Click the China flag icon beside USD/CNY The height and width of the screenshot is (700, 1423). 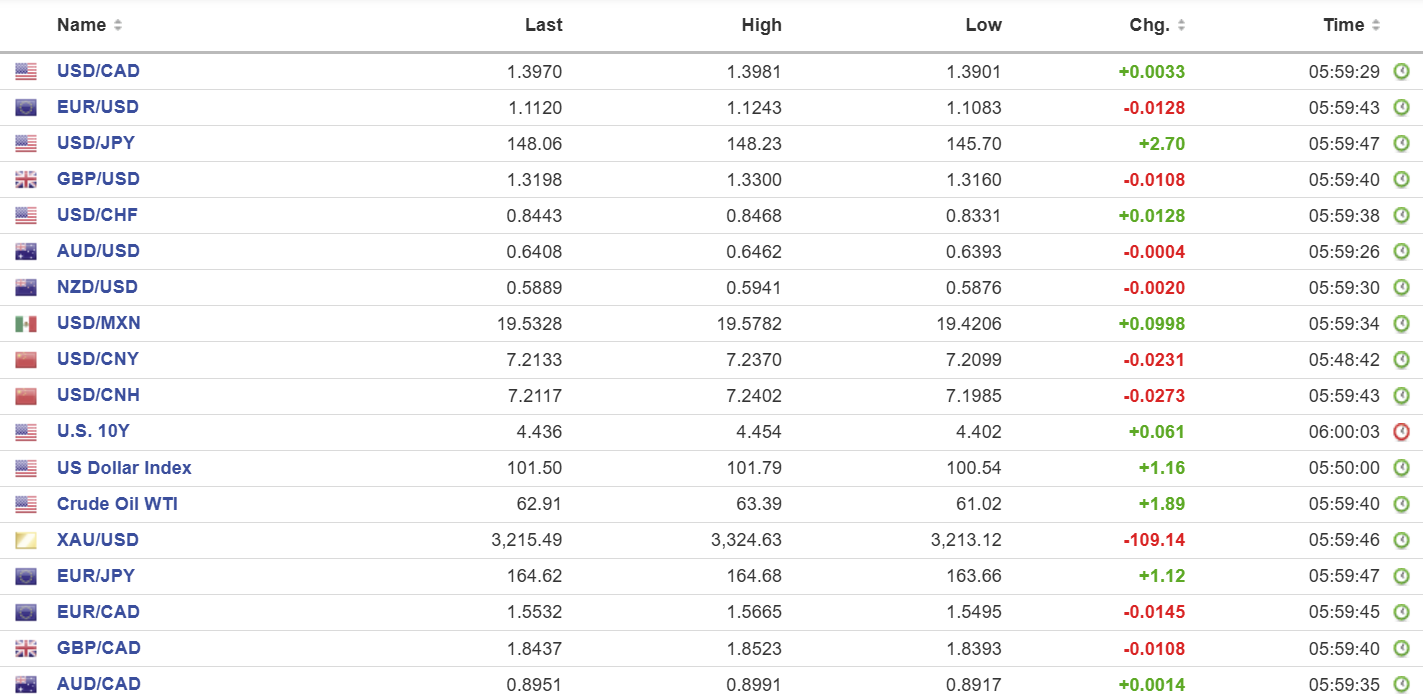[26, 360]
